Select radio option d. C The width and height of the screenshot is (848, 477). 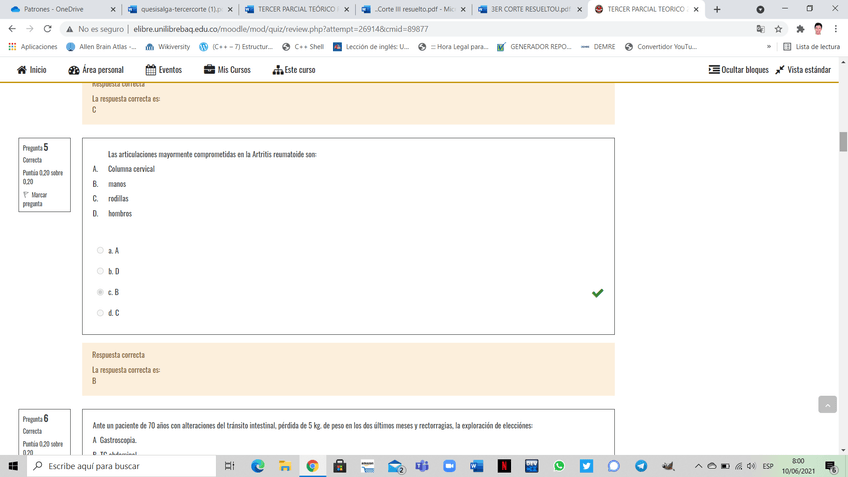tap(100, 313)
